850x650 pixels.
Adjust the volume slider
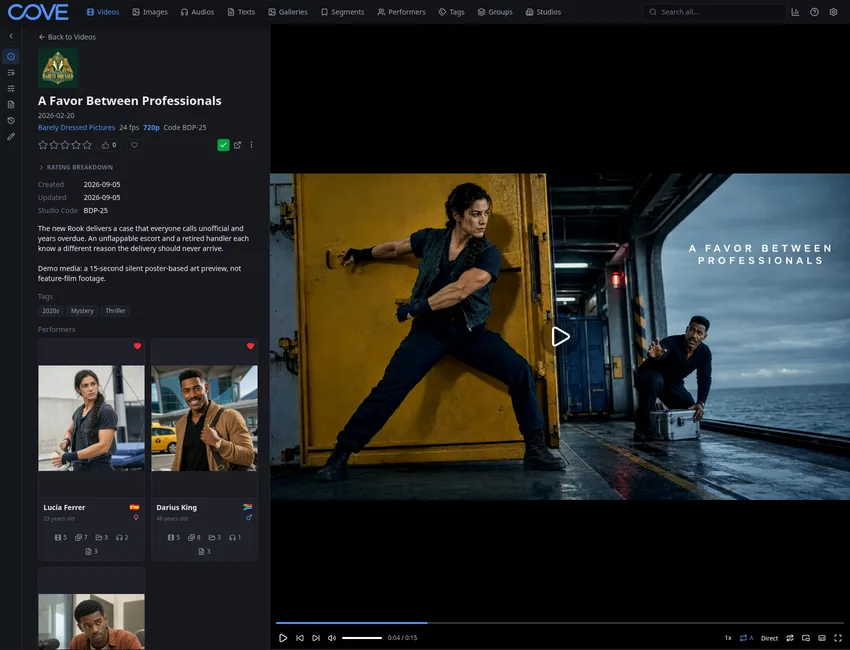[x=362, y=638]
